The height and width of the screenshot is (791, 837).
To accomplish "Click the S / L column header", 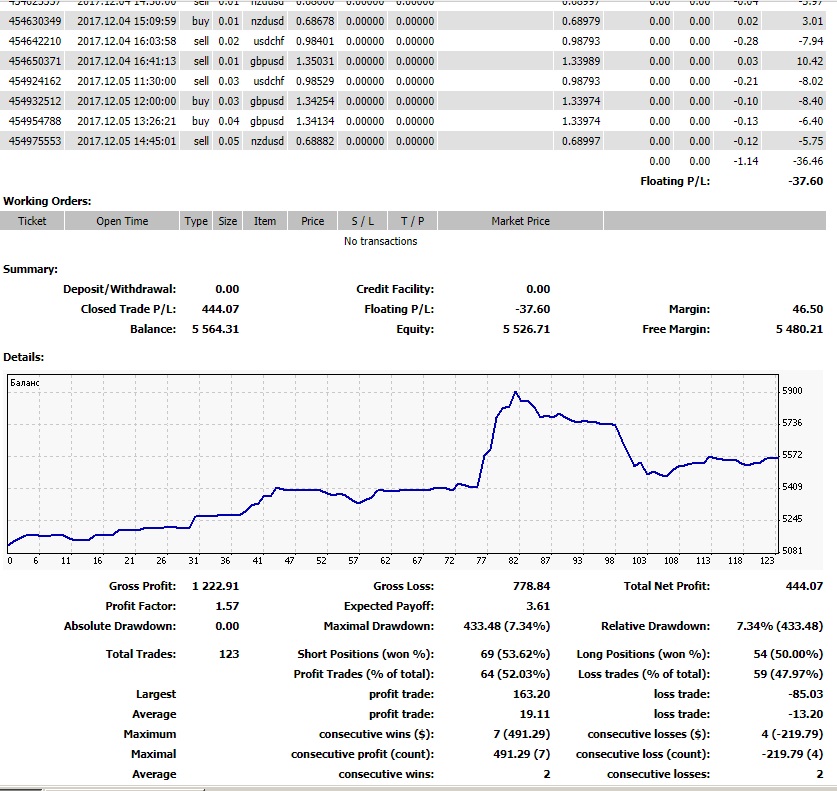I will click(362, 221).
